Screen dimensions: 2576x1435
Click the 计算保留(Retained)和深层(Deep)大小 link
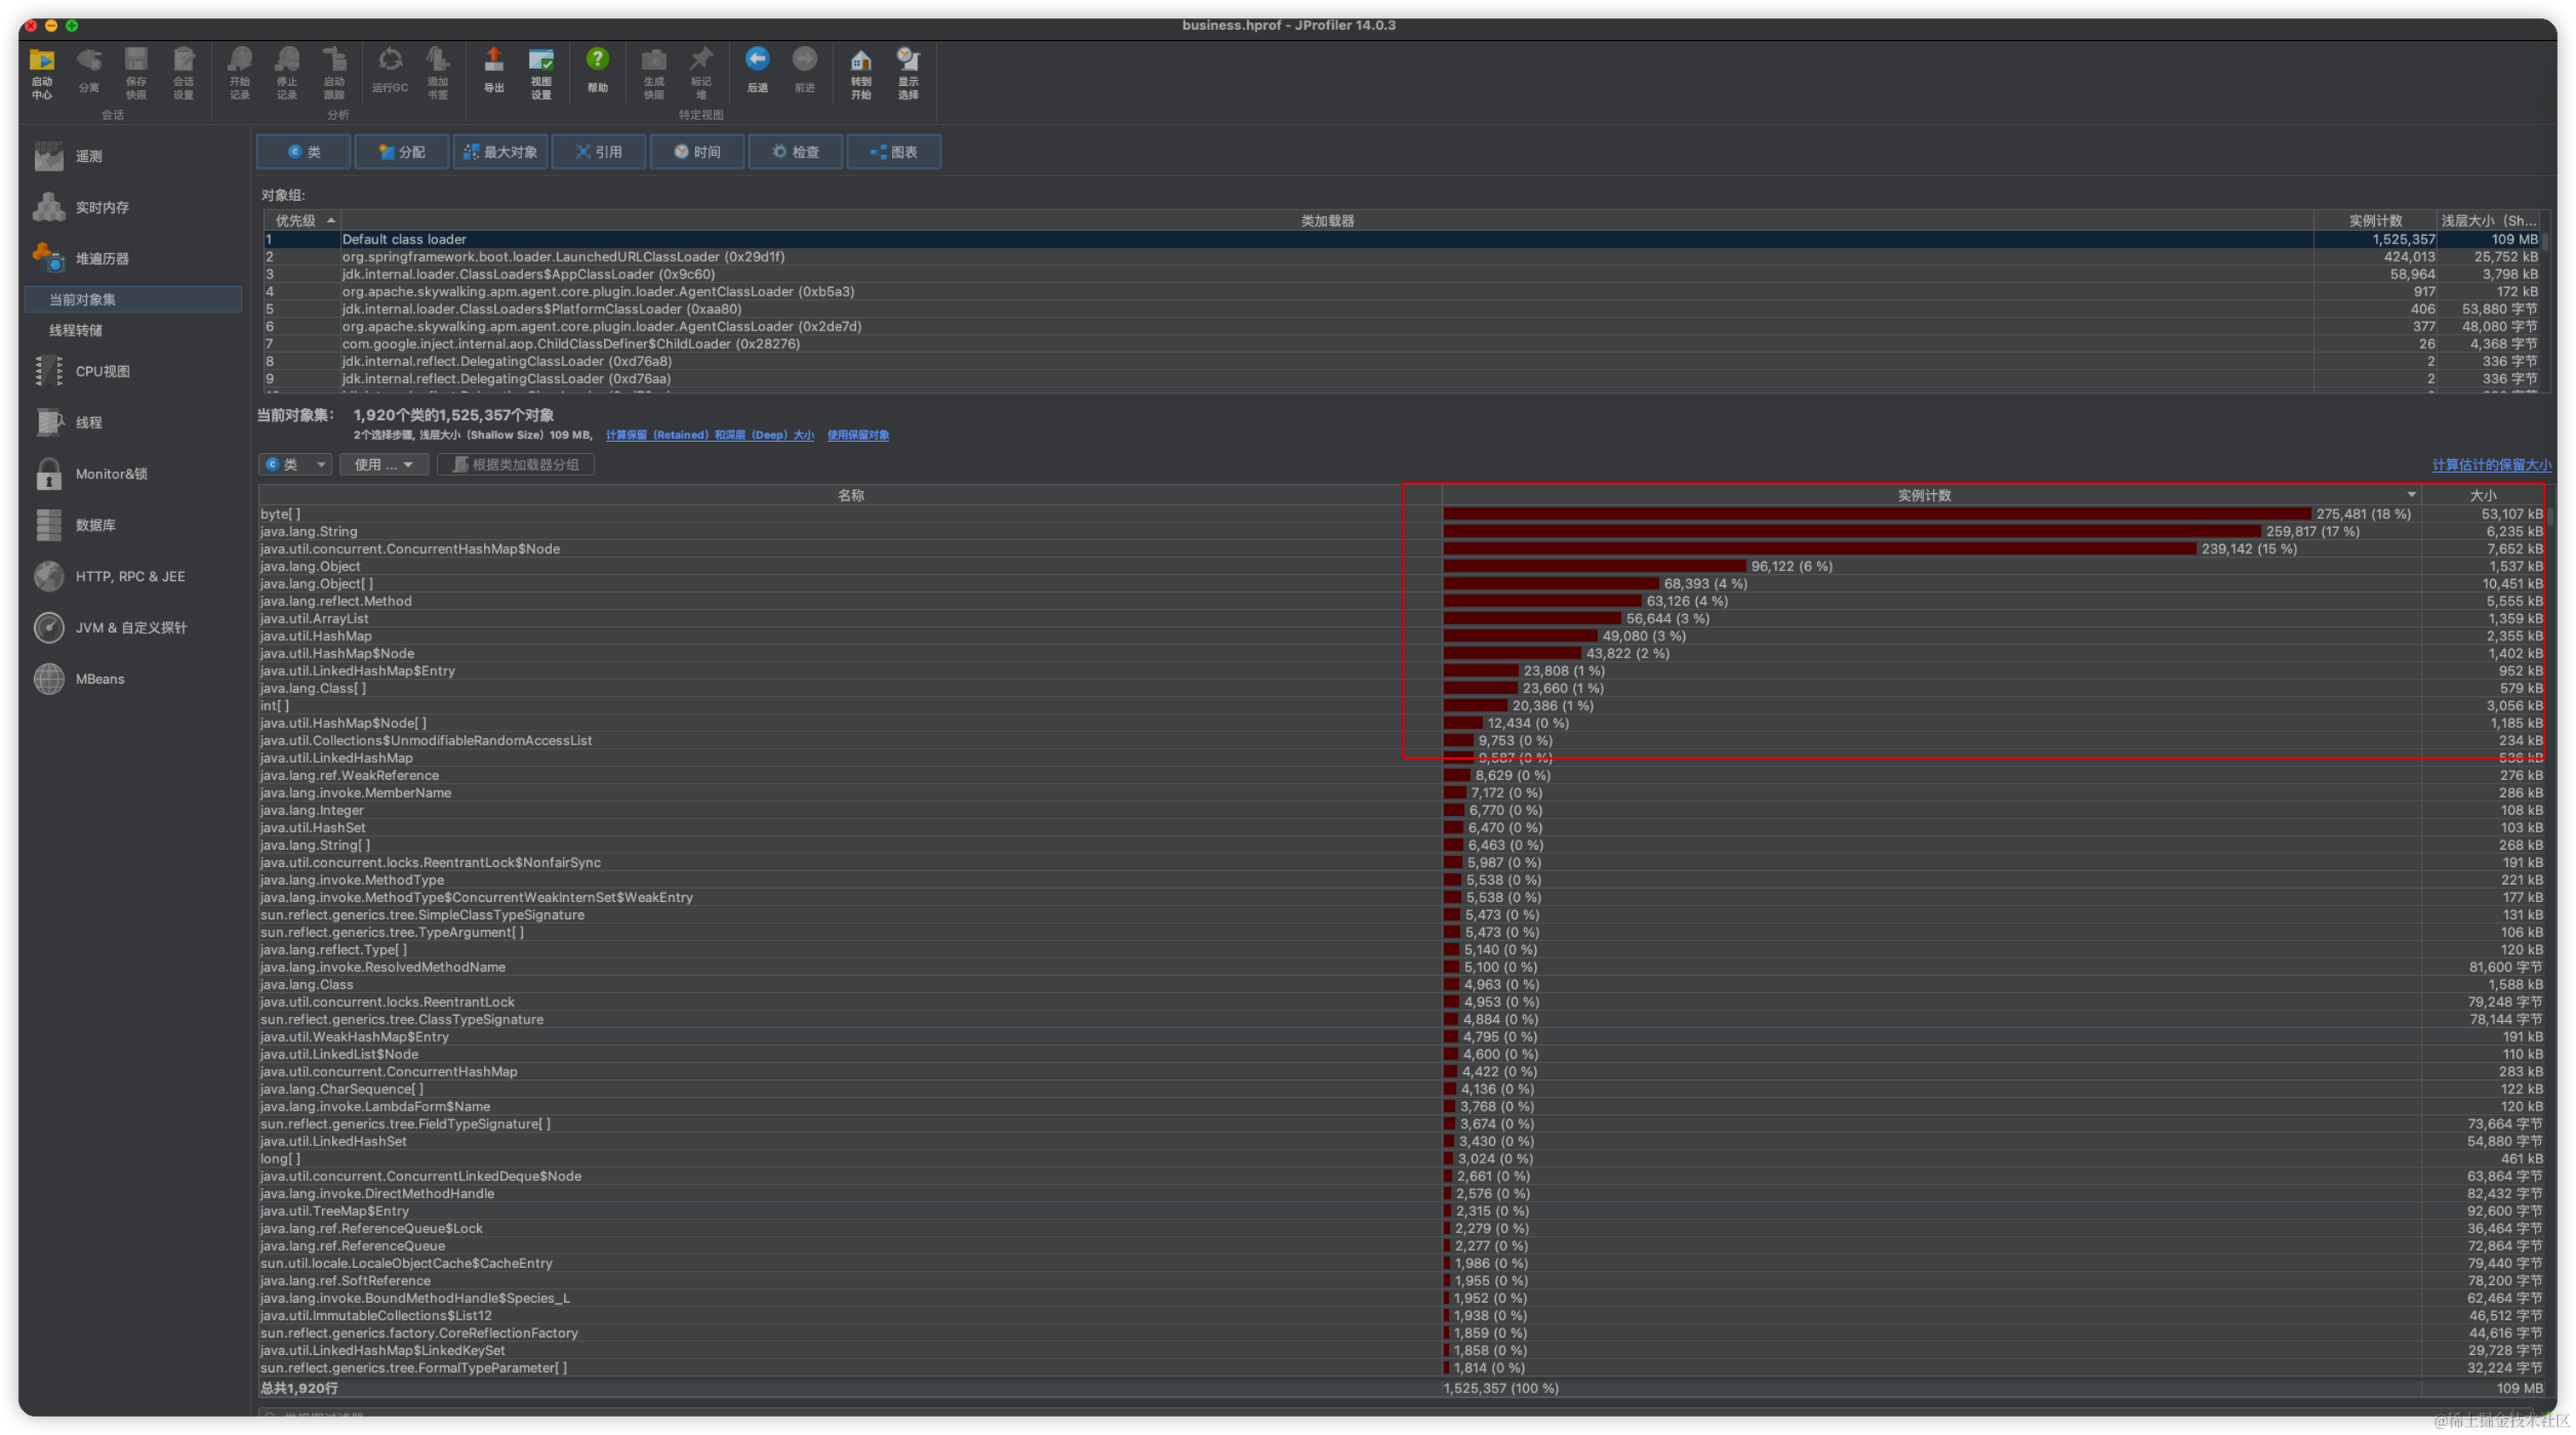709,435
